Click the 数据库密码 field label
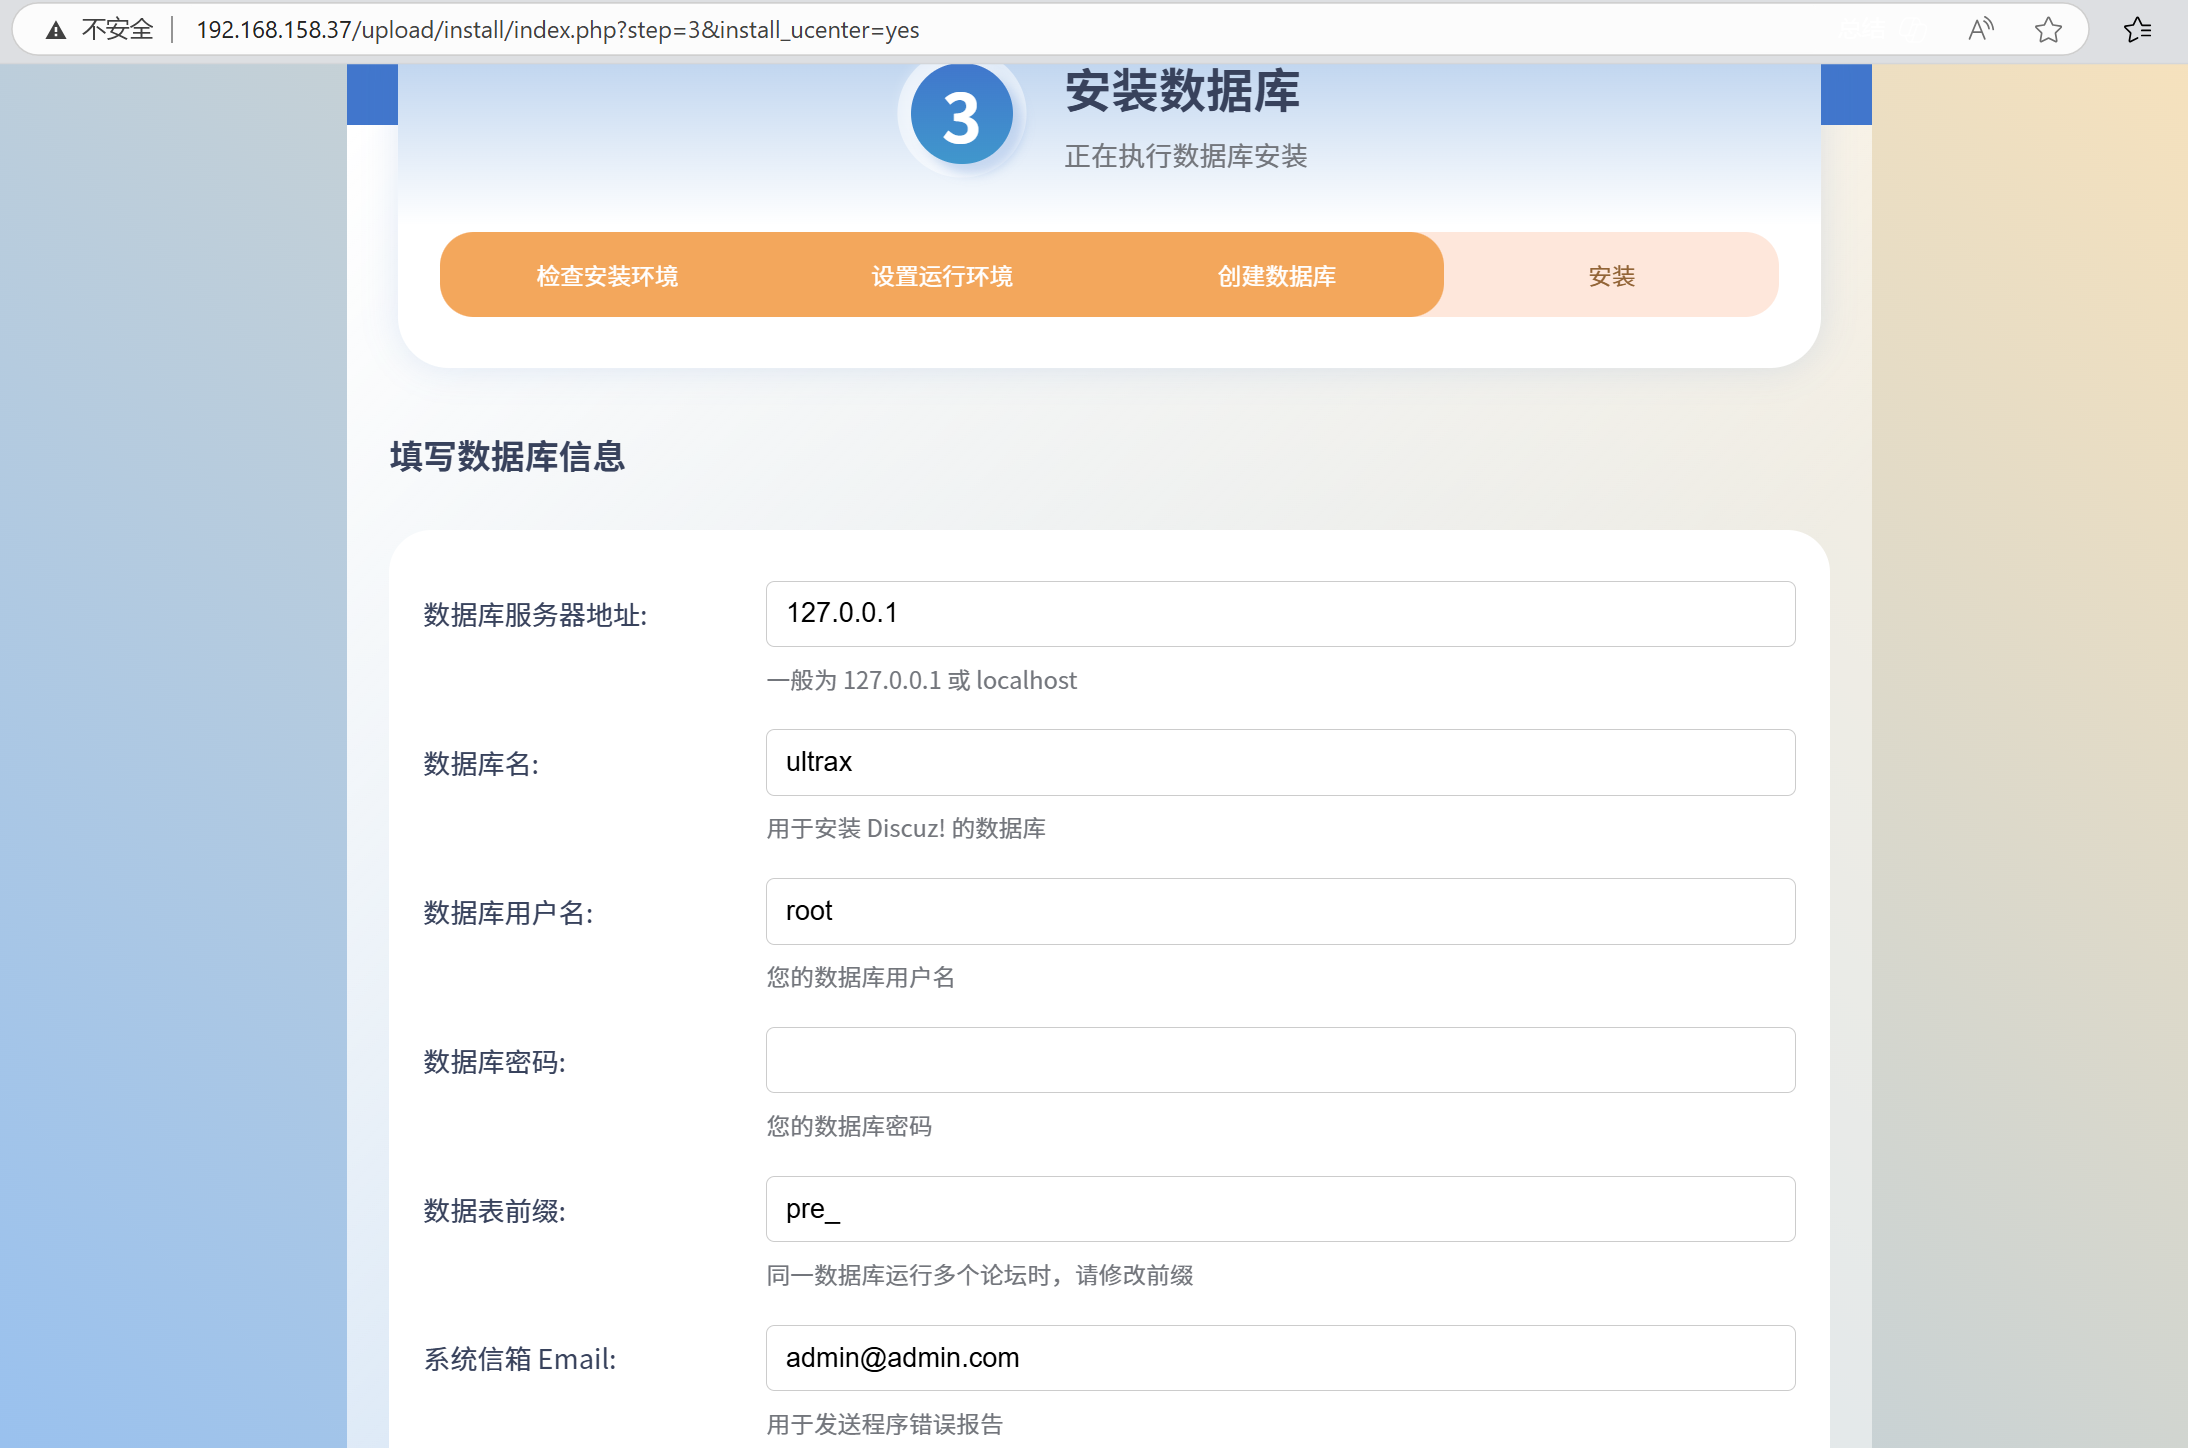The image size is (2188, 1448). point(494,1062)
